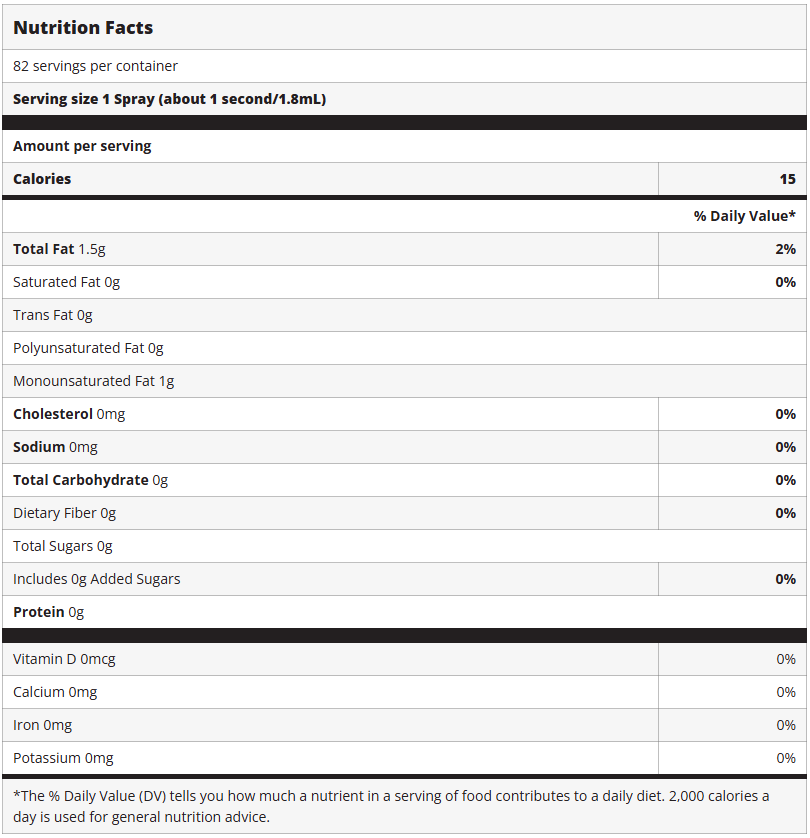The image size is (810, 838).
Task: Click the 0% value for Potassium
Action: pos(785,758)
